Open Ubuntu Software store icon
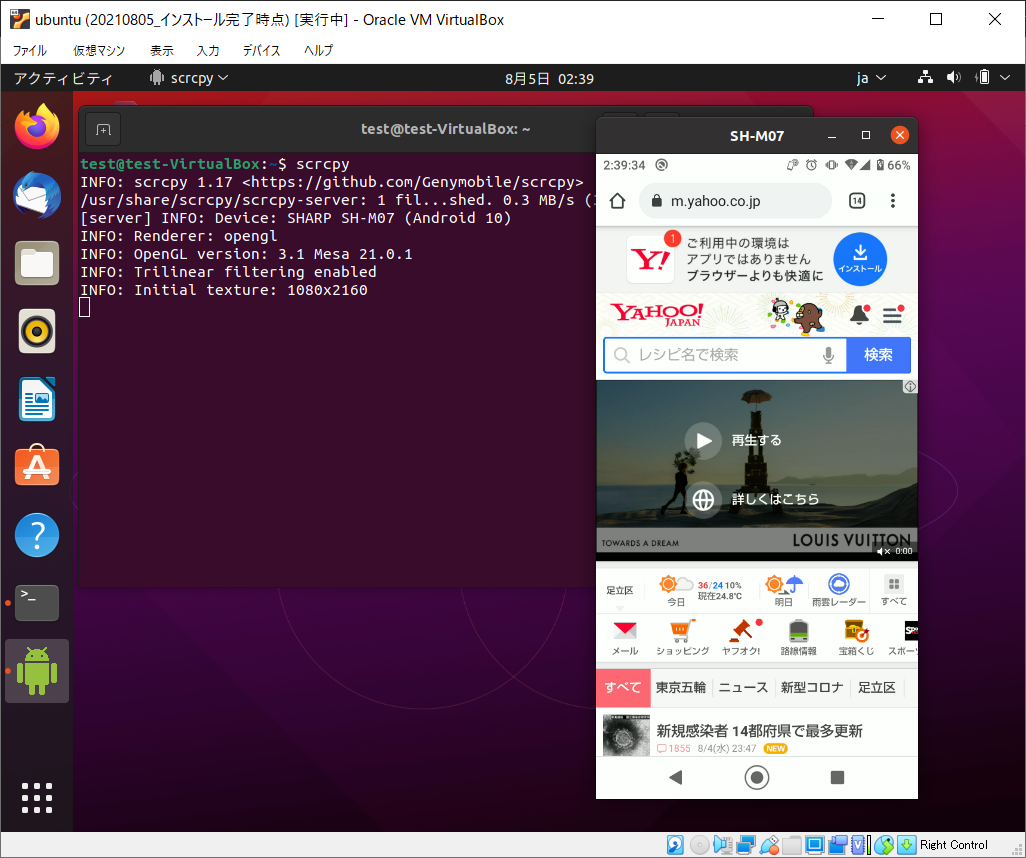The width and height of the screenshot is (1026, 858). pyautogui.click(x=37, y=466)
